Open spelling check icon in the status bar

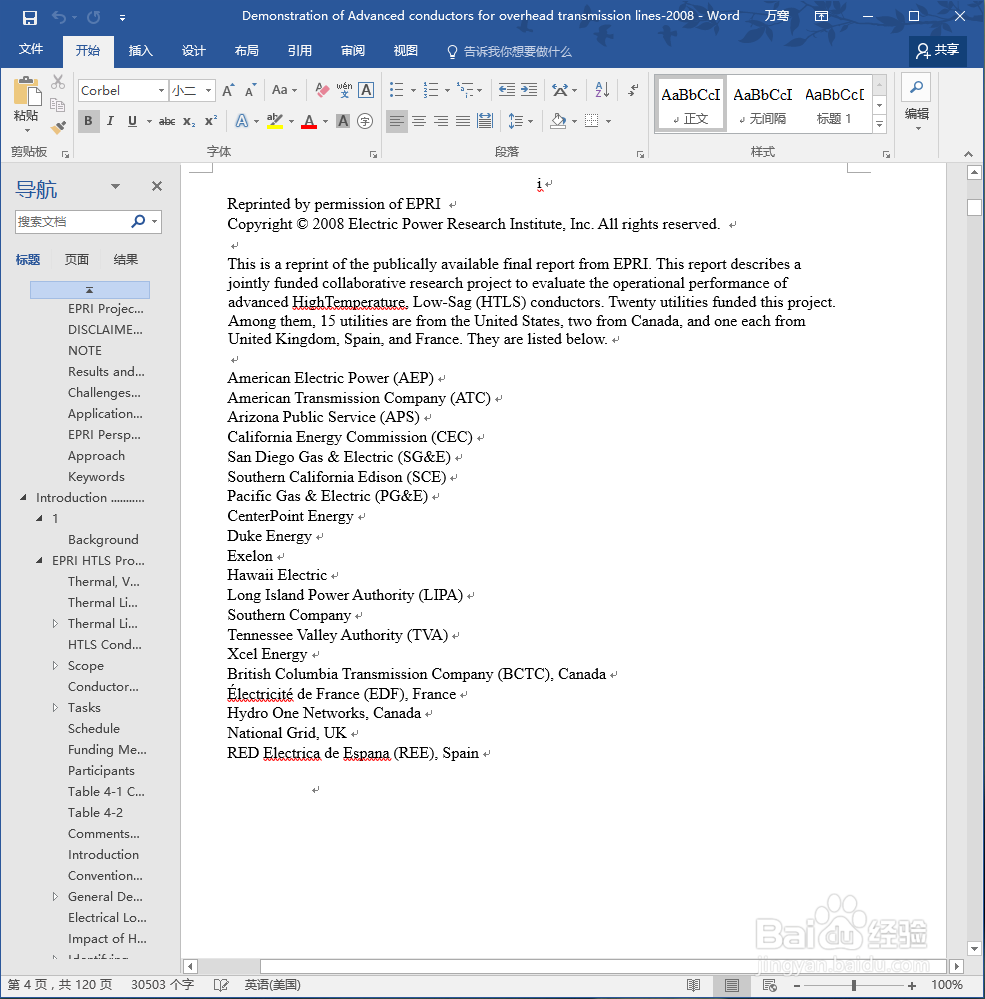[220, 985]
